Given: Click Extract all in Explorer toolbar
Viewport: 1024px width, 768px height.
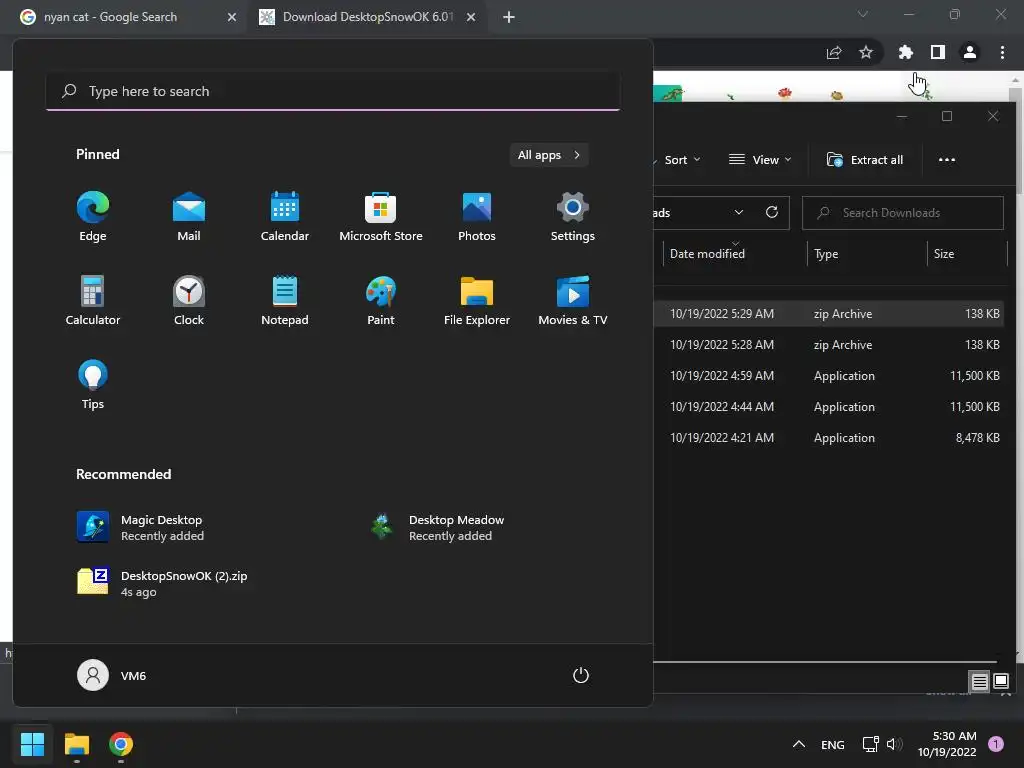Looking at the screenshot, I should (865, 160).
